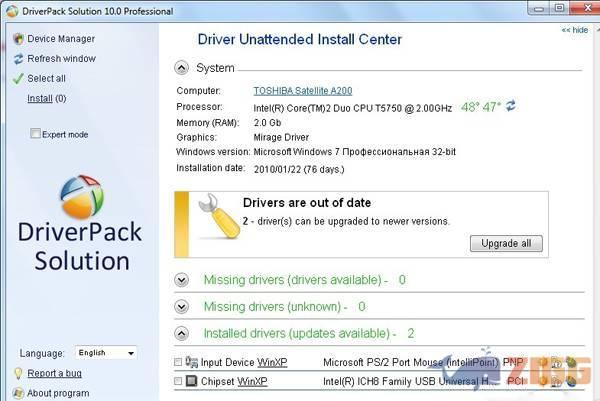Close the DriverPack Solution window
The image size is (600, 401).
click(x=587, y=8)
